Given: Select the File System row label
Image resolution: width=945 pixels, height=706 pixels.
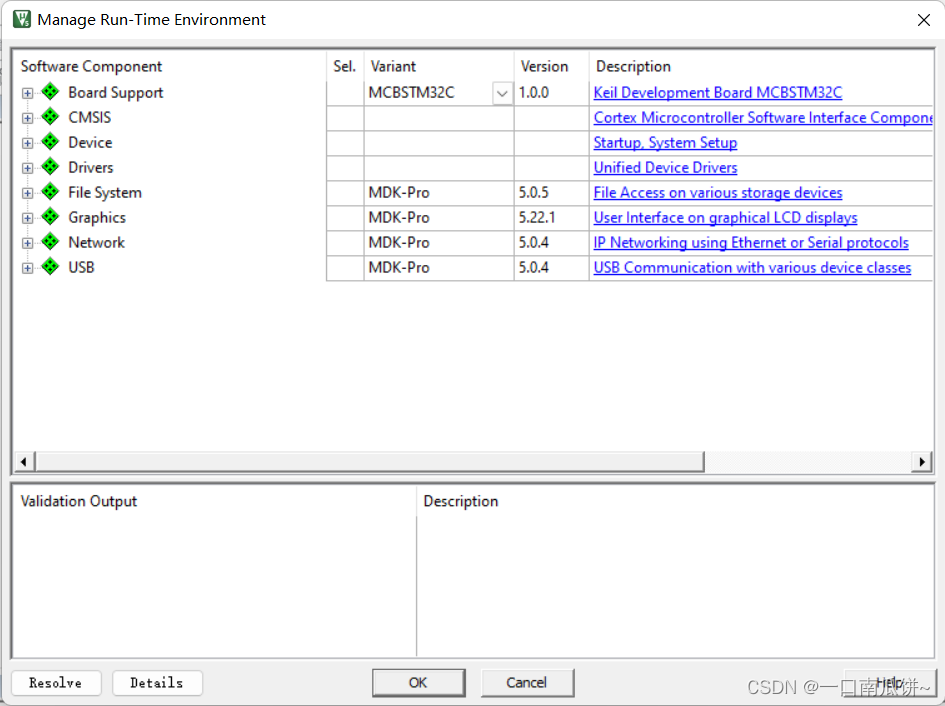Looking at the screenshot, I should (x=105, y=192).
